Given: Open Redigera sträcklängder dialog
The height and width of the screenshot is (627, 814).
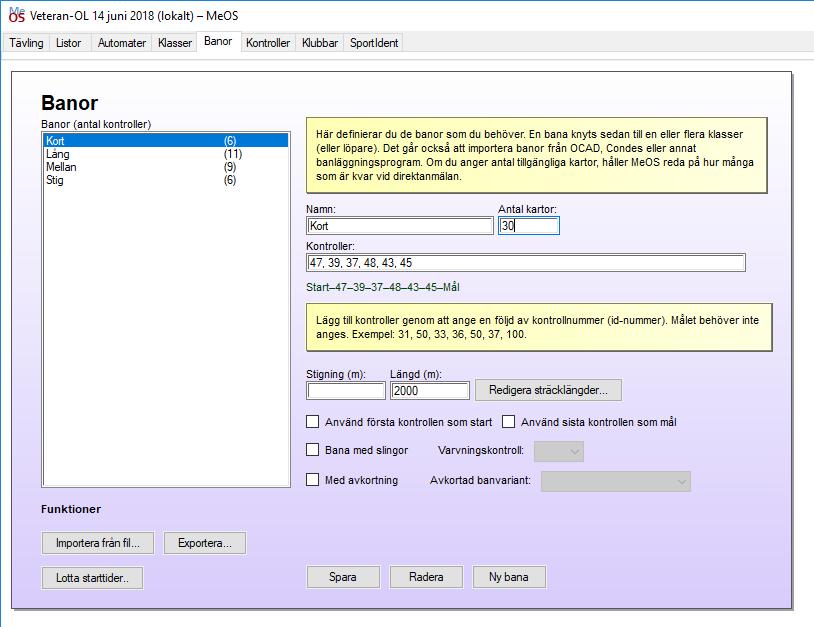Looking at the screenshot, I should click(548, 390).
